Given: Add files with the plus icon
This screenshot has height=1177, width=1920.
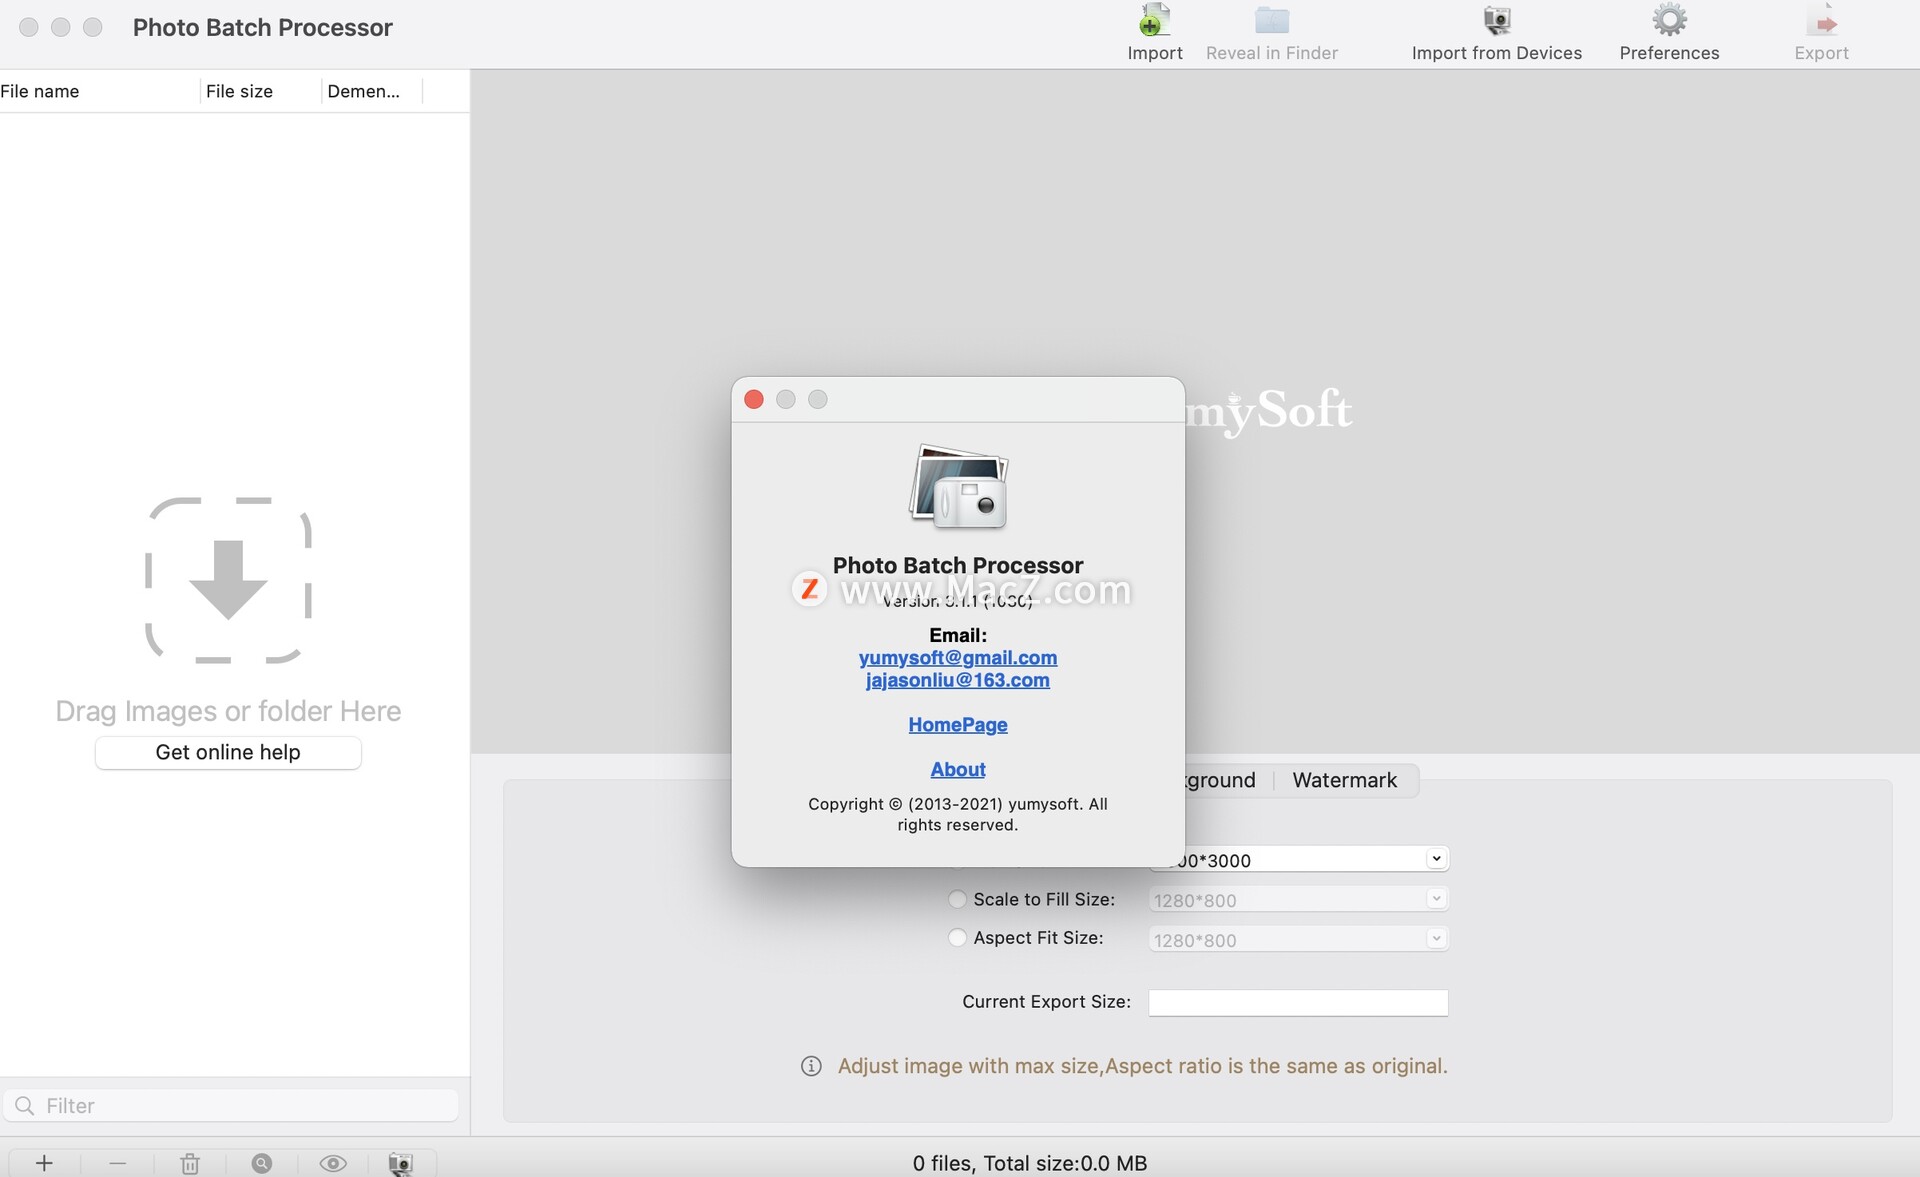Looking at the screenshot, I should pos(44,1163).
